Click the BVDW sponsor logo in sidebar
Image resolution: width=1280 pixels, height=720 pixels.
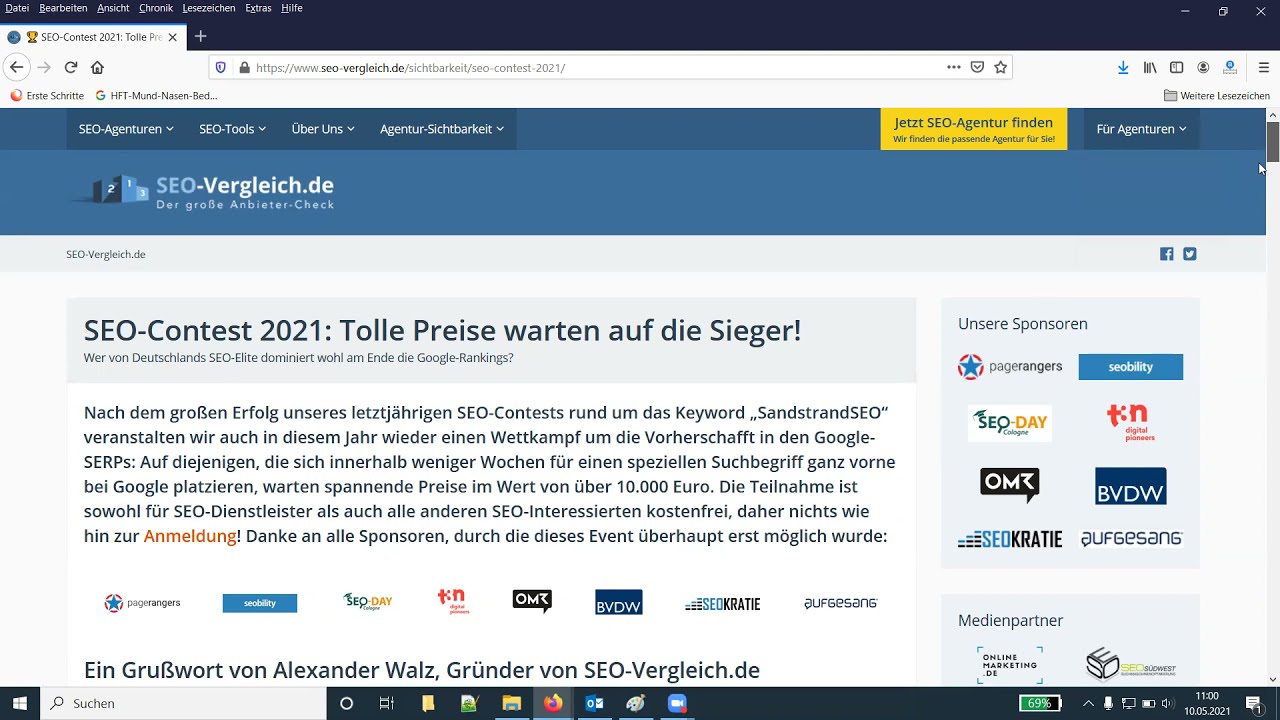(1130, 486)
